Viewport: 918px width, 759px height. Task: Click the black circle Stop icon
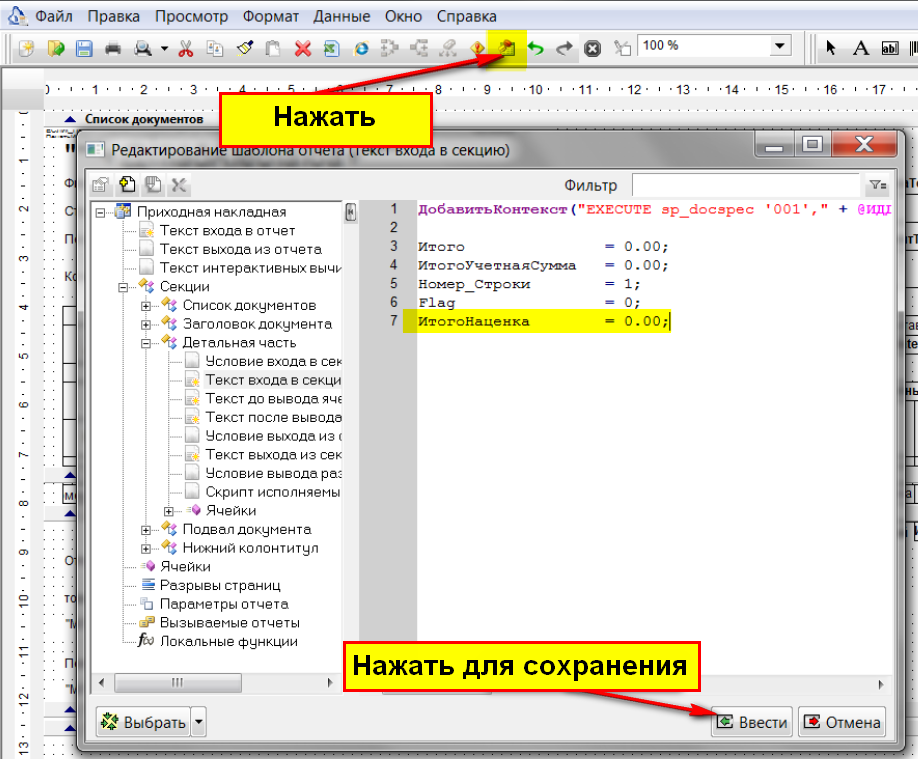coord(592,48)
